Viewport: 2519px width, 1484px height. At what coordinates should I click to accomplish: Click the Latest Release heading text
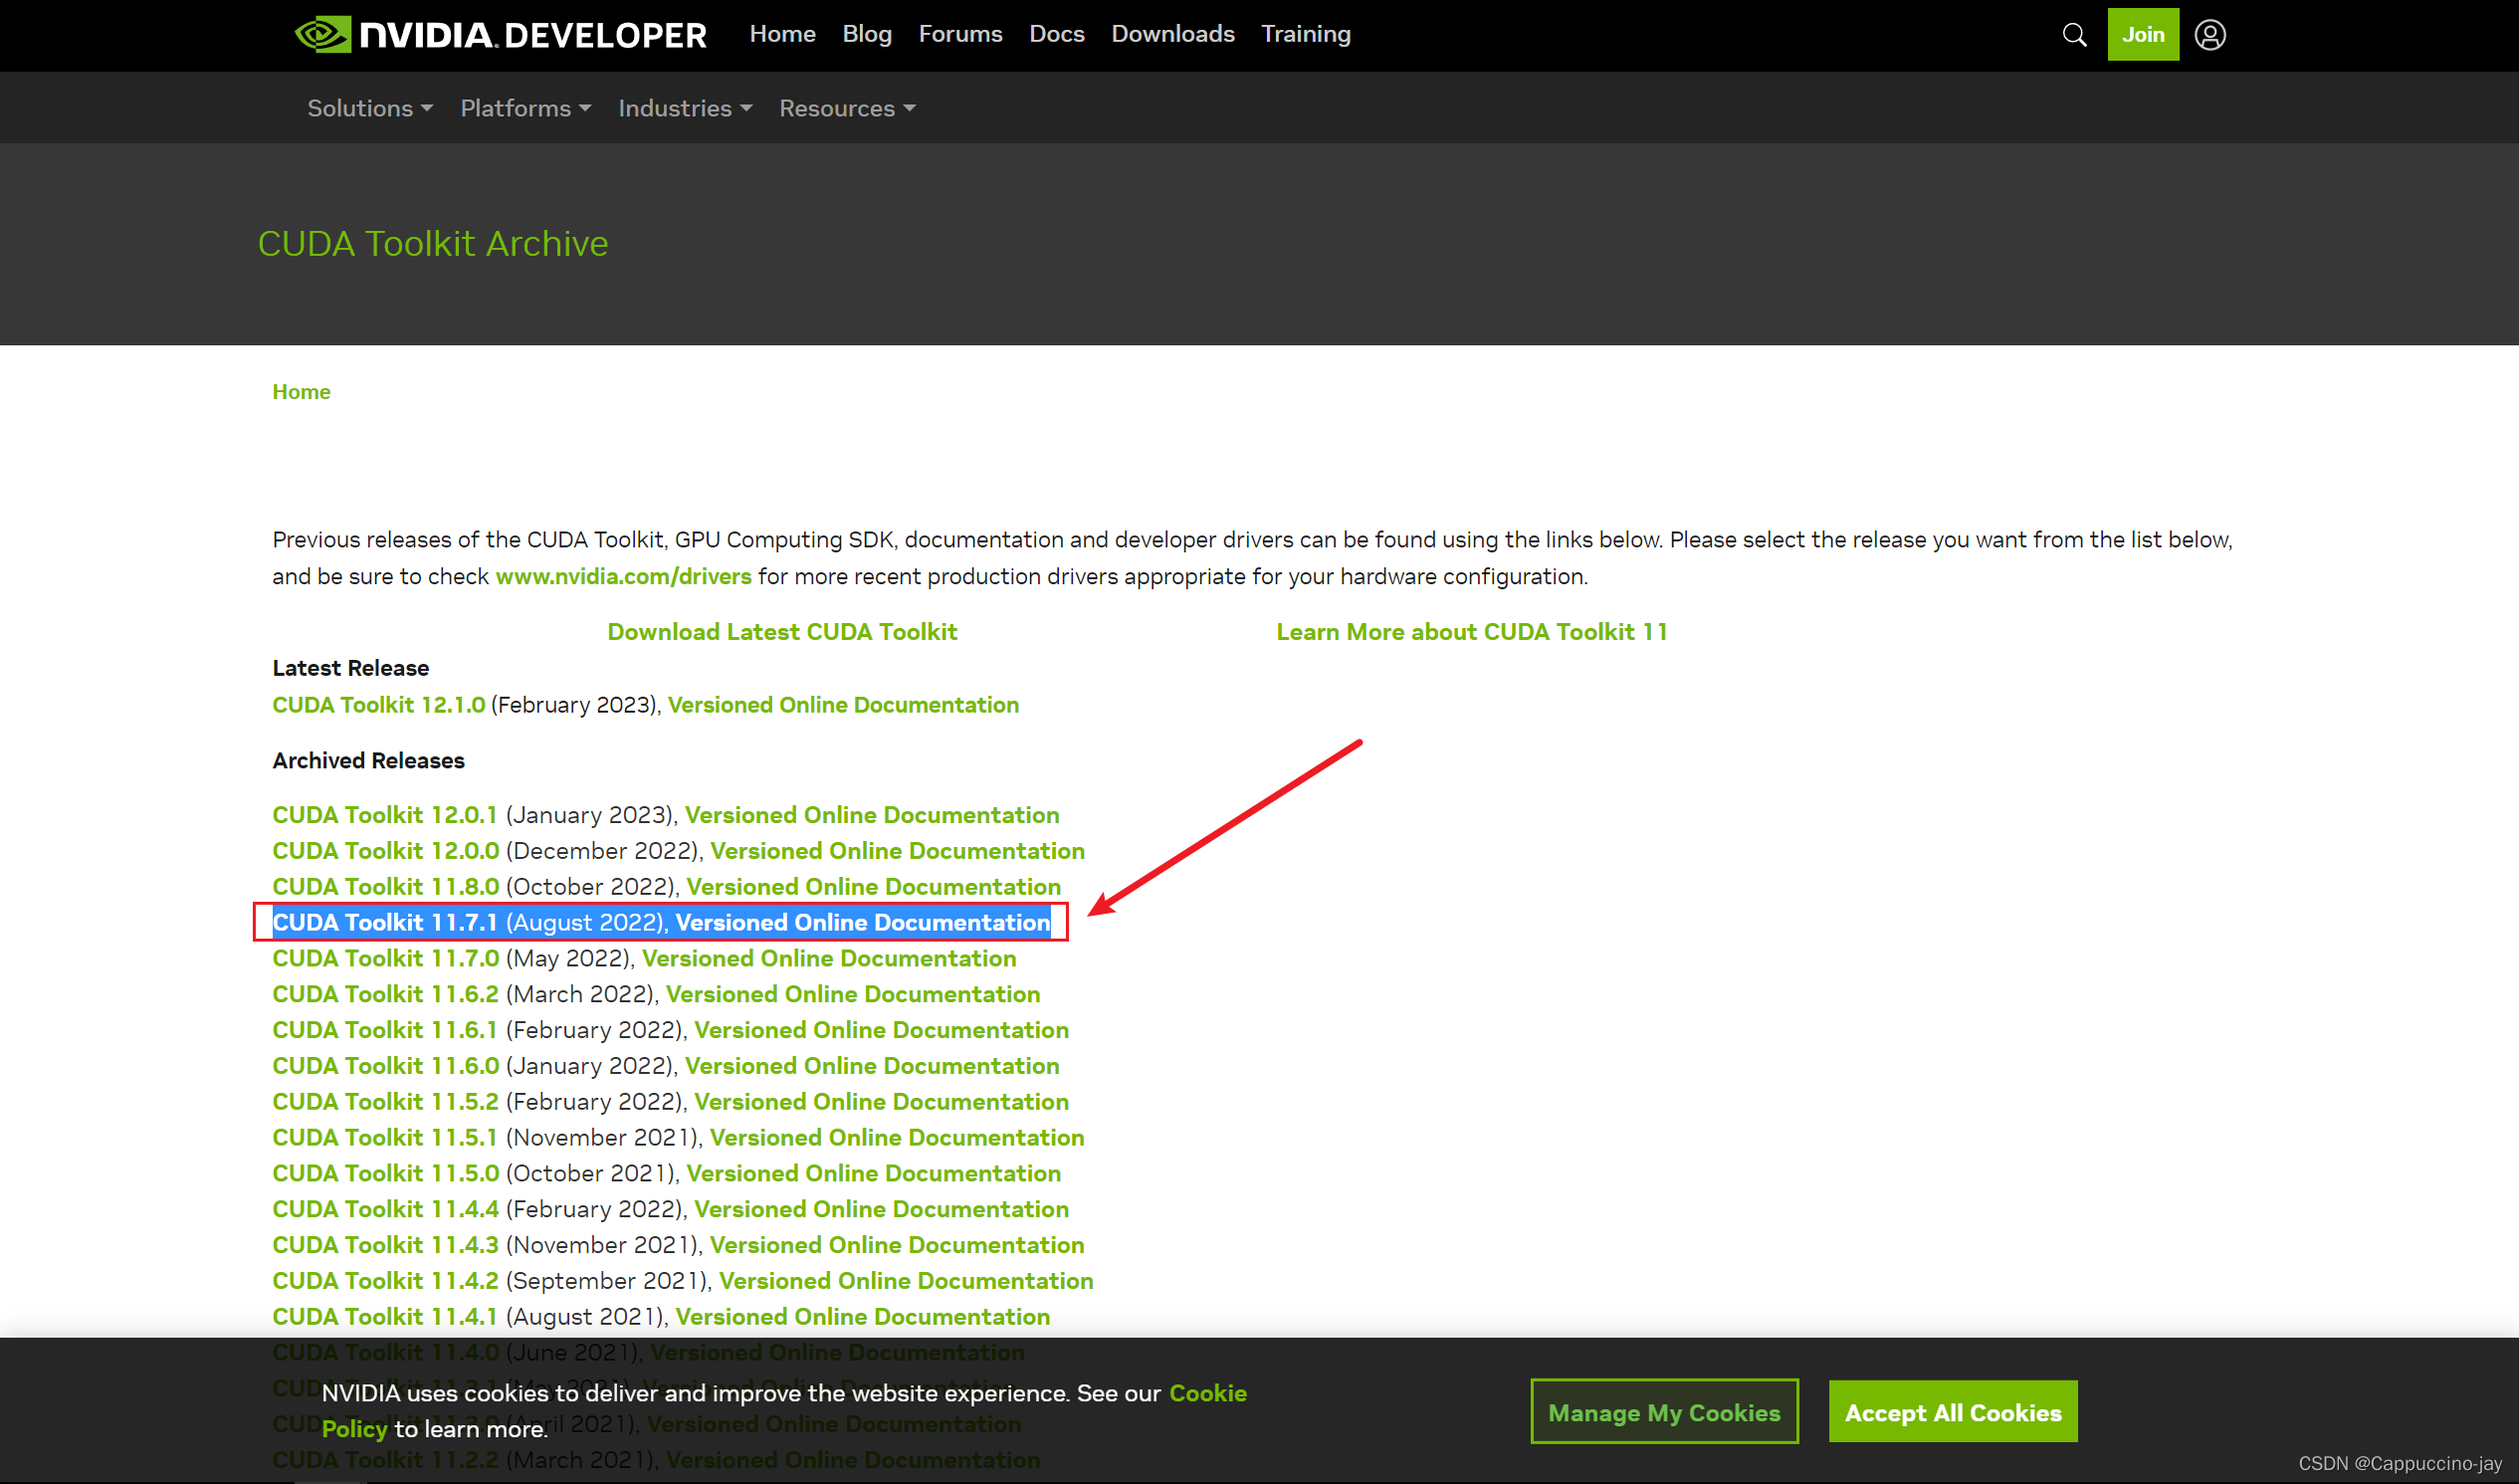click(350, 669)
